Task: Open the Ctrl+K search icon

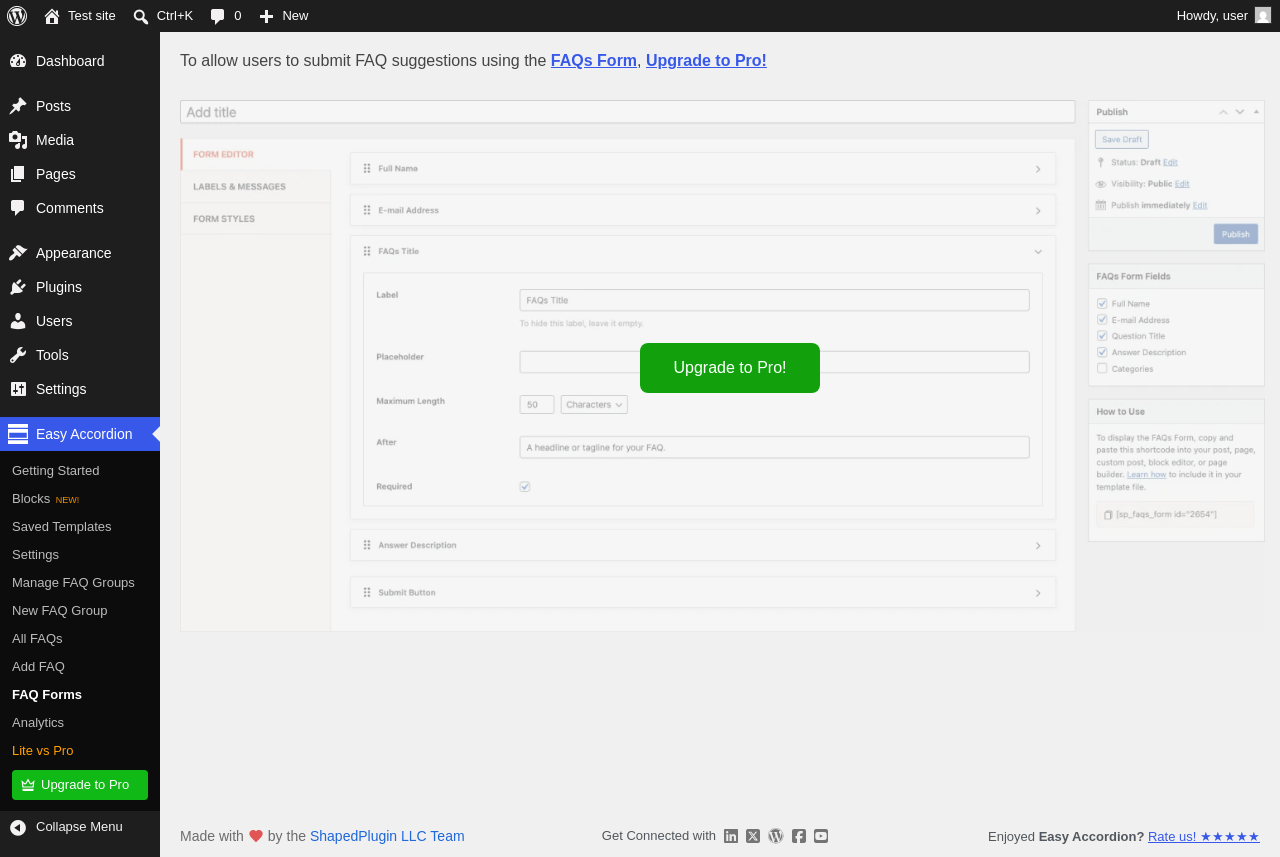Action: point(141,16)
